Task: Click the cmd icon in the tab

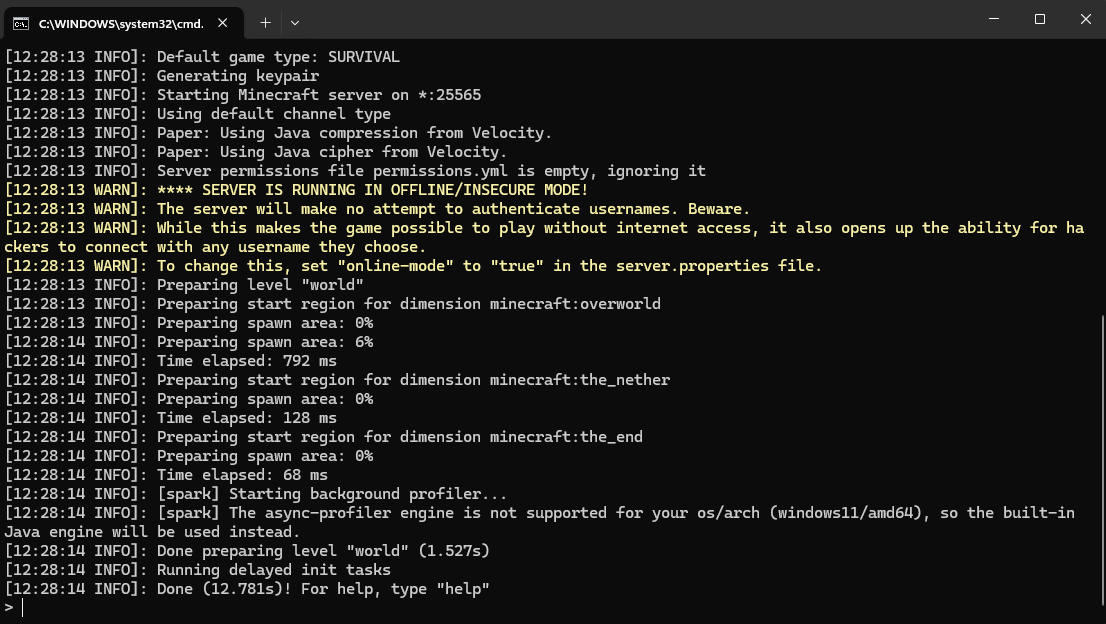Action: (x=21, y=23)
